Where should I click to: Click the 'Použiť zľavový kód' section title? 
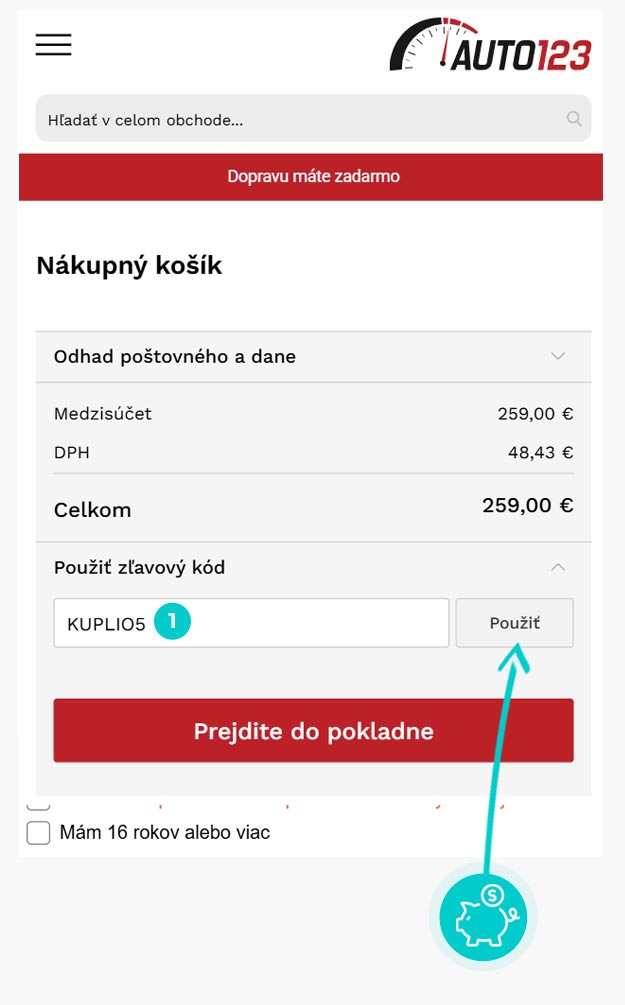click(139, 567)
